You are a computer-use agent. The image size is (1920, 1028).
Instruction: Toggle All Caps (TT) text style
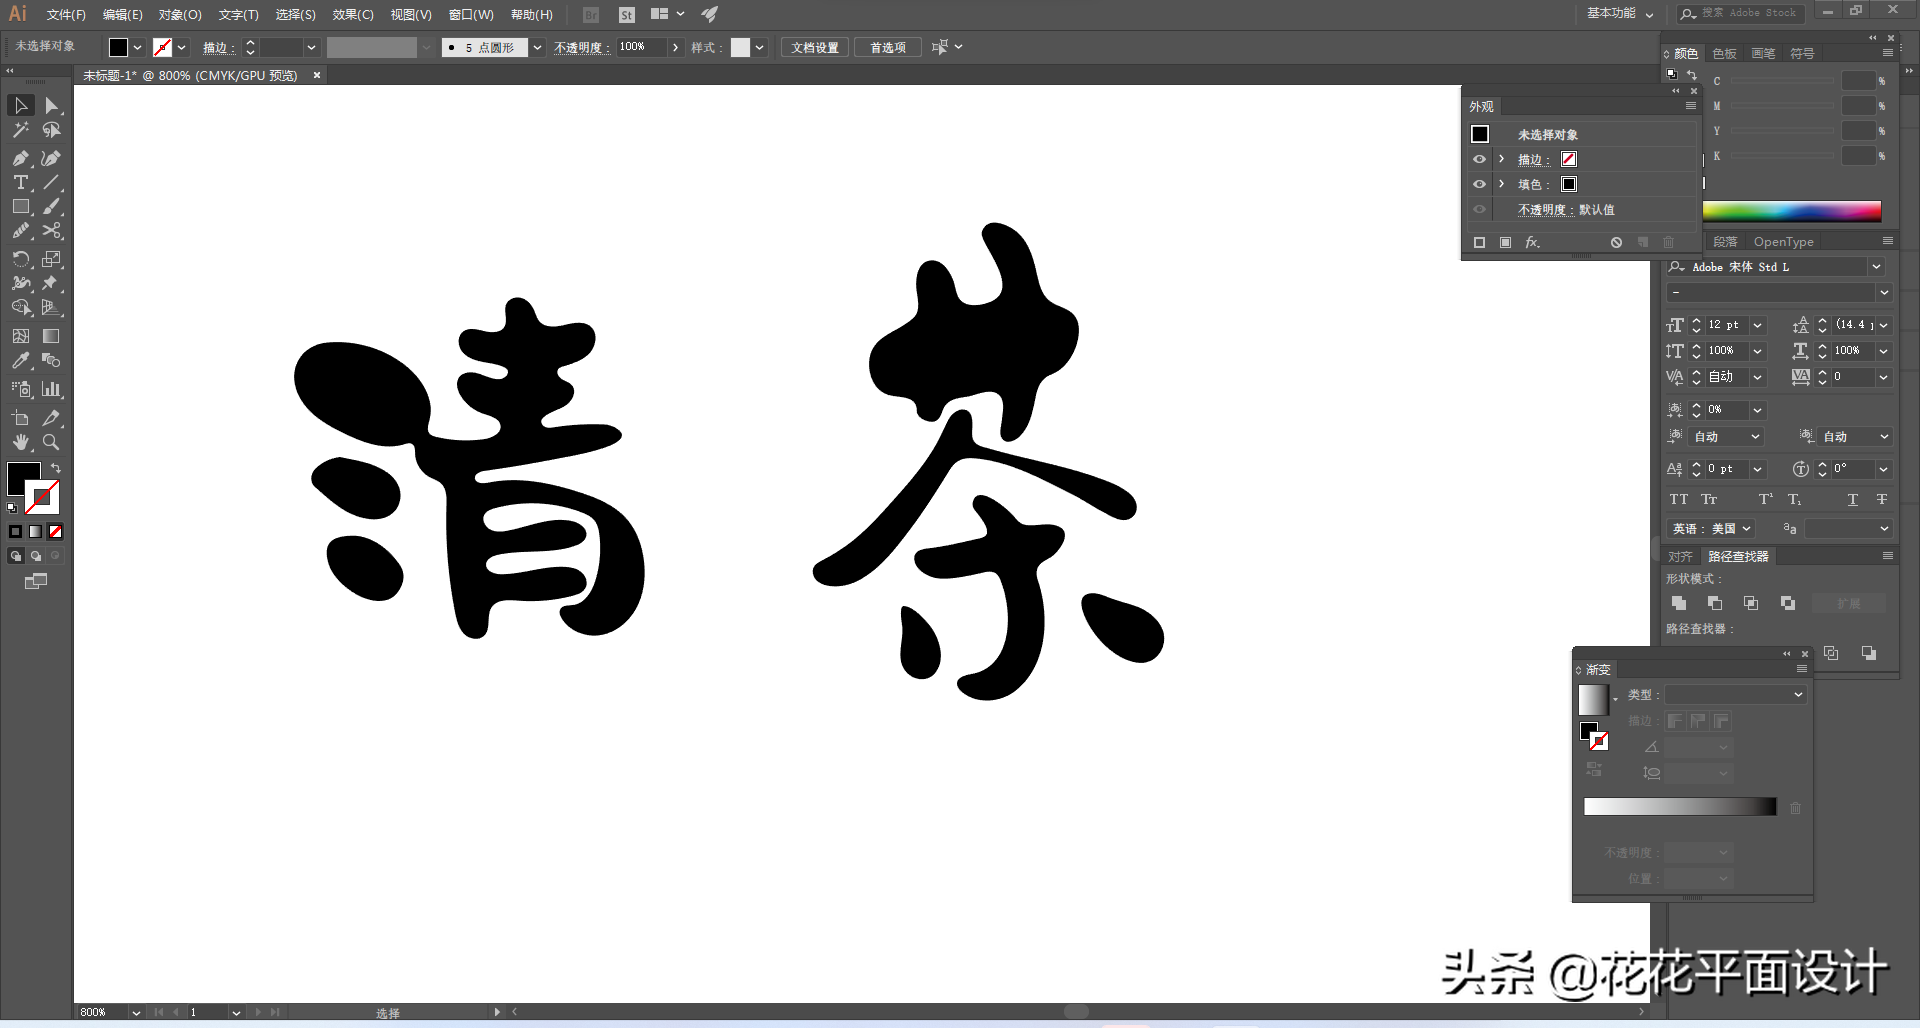point(1679,499)
